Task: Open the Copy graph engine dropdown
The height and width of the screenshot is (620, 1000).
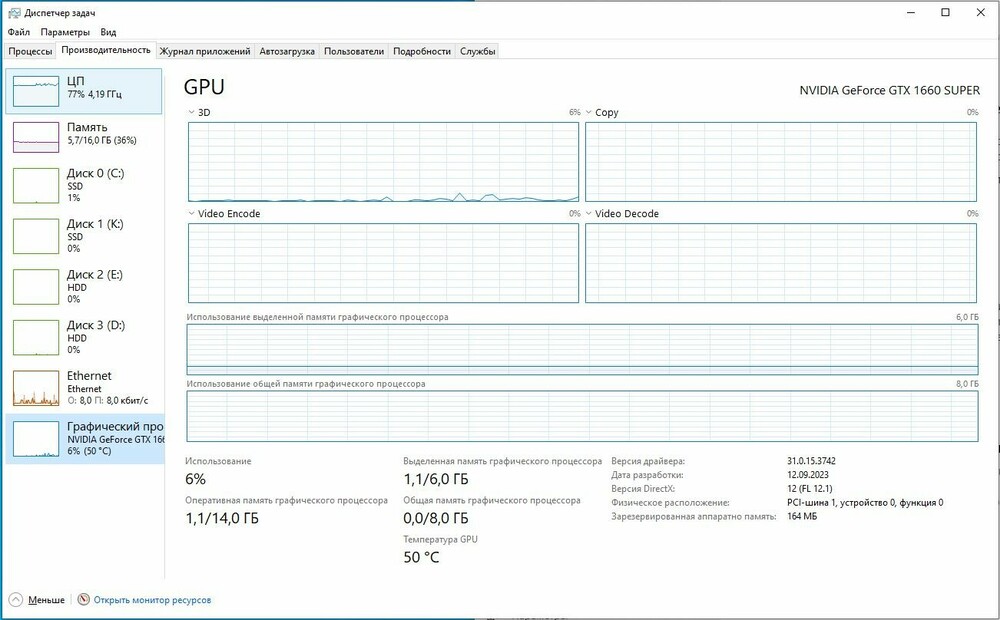Action: tap(589, 113)
